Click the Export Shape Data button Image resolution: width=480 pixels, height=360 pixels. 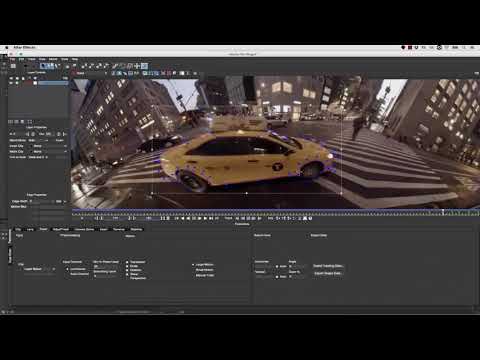328,273
